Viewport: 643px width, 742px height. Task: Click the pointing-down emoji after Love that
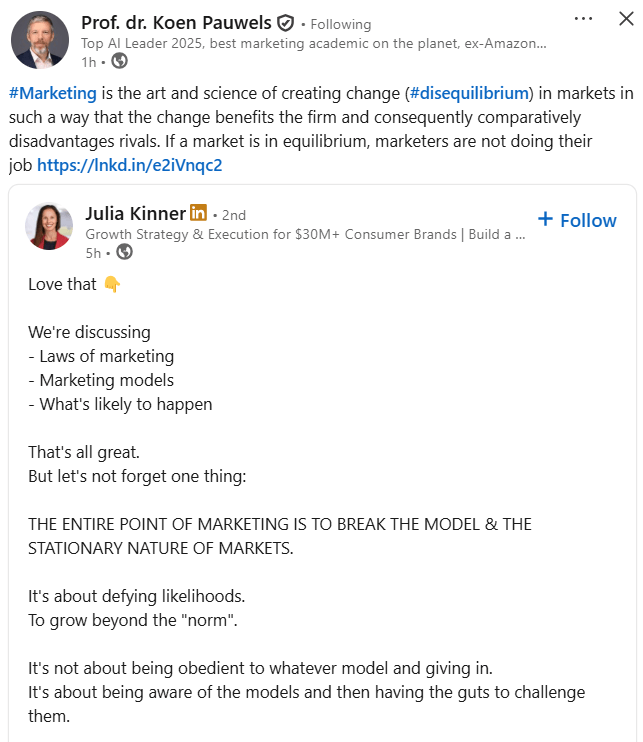coord(112,285)
